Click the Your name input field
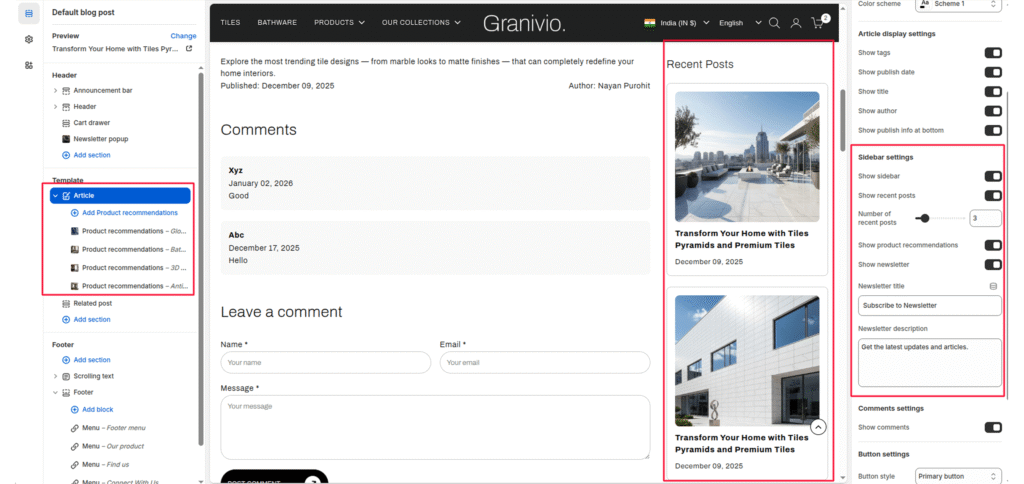 (x=325, y=362)
